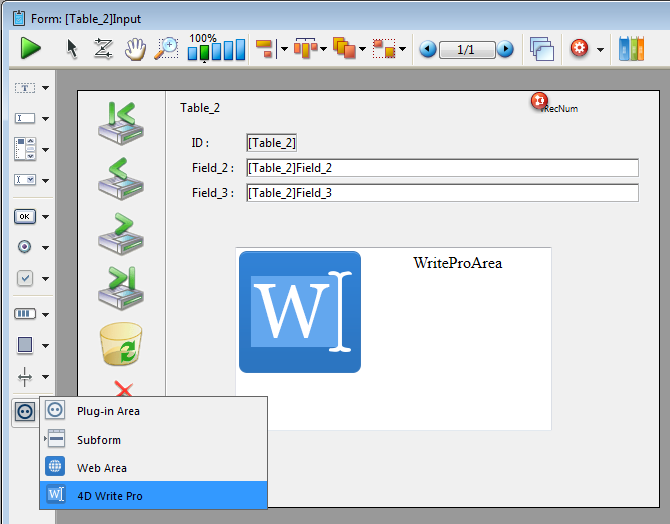Select the combo box tool
This screenshot has width=670, height=524.
point(25,180)
